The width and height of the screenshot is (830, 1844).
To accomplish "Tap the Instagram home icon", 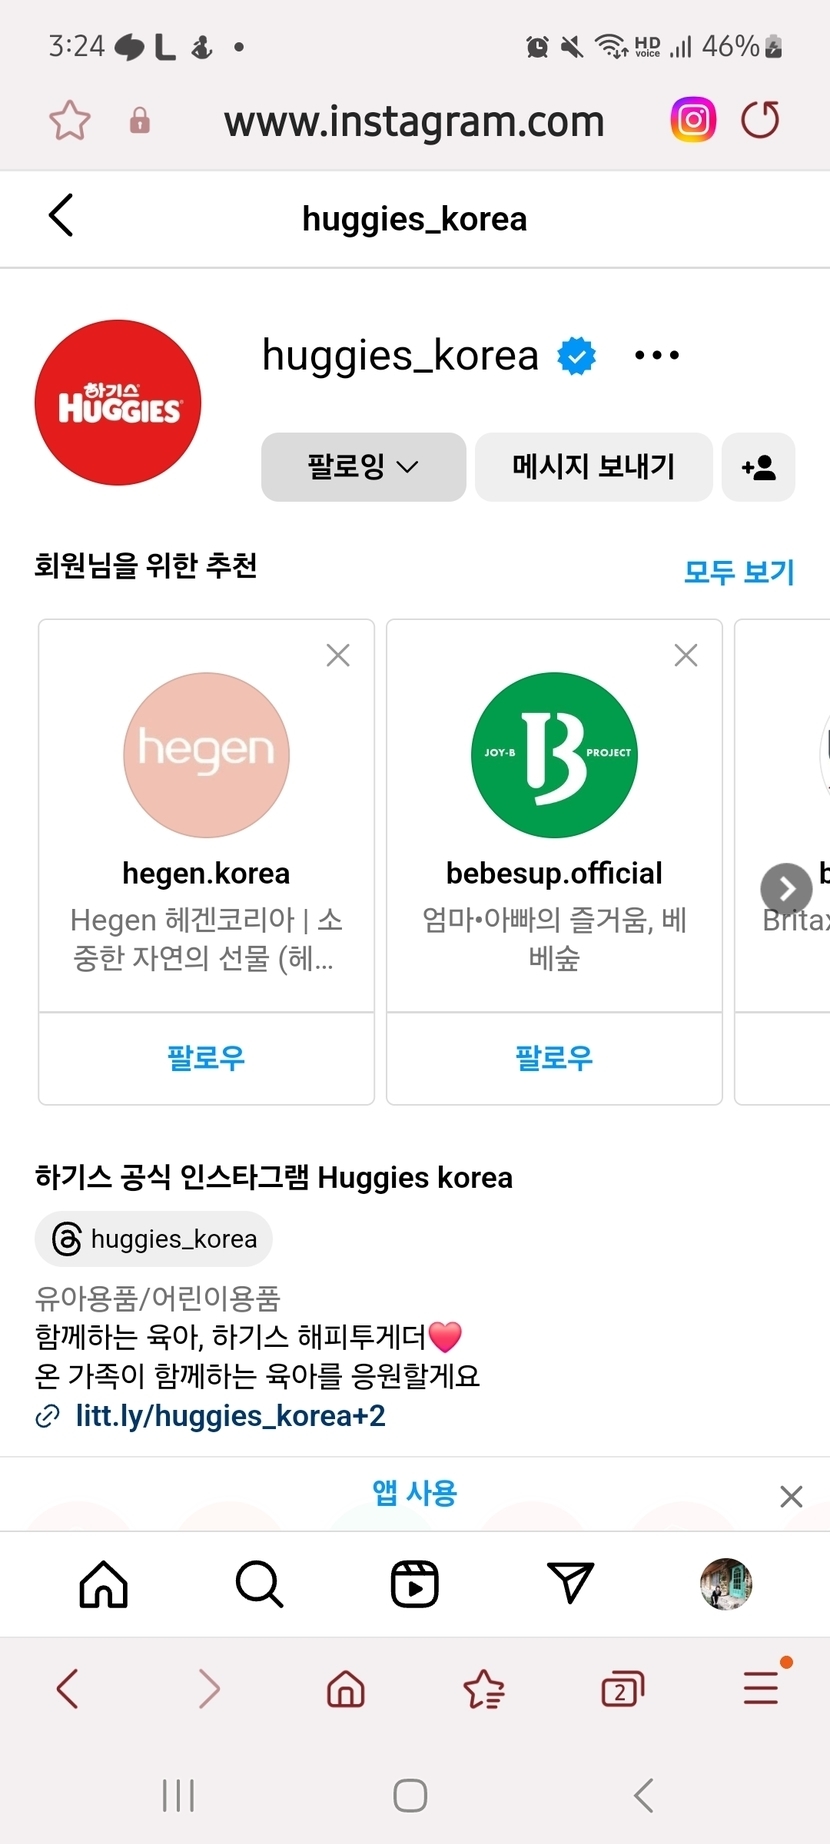I will pos(104,1584).
